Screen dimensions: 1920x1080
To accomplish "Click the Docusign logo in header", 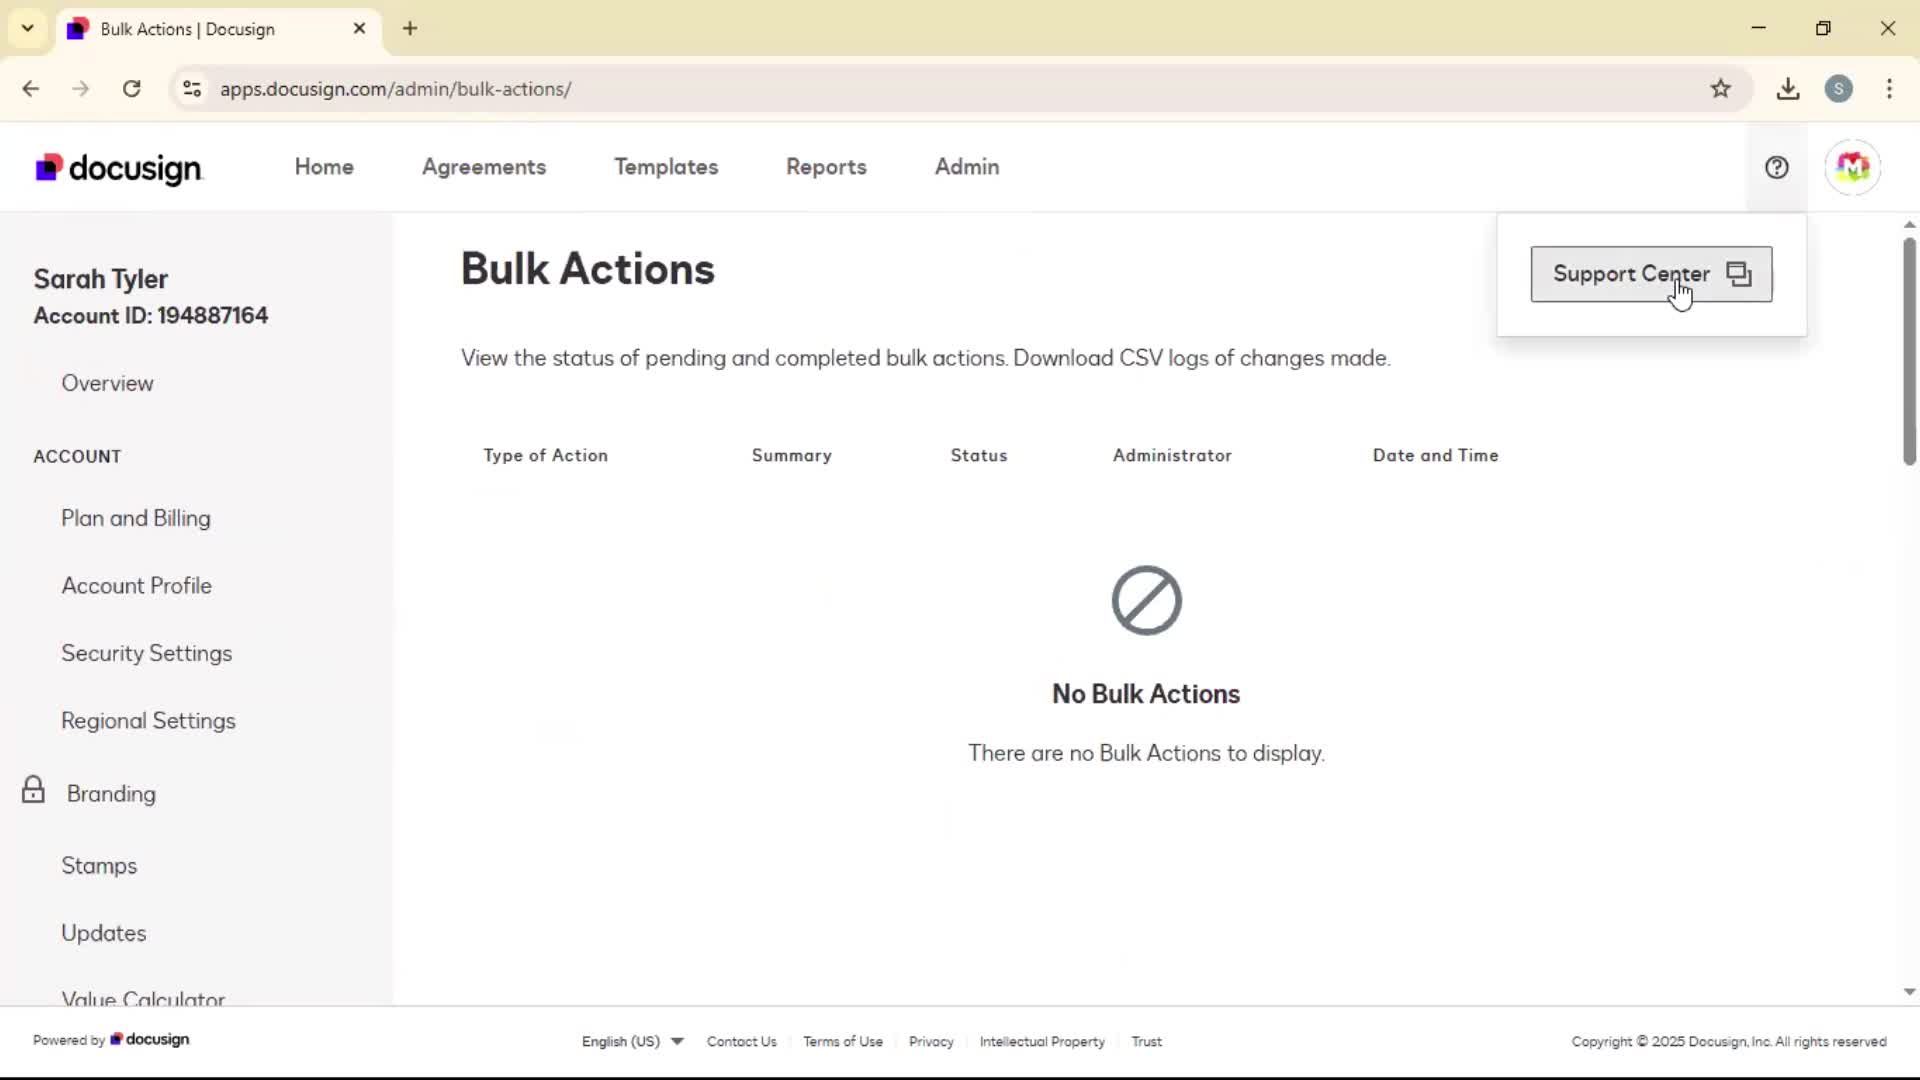I will point(118,168).
